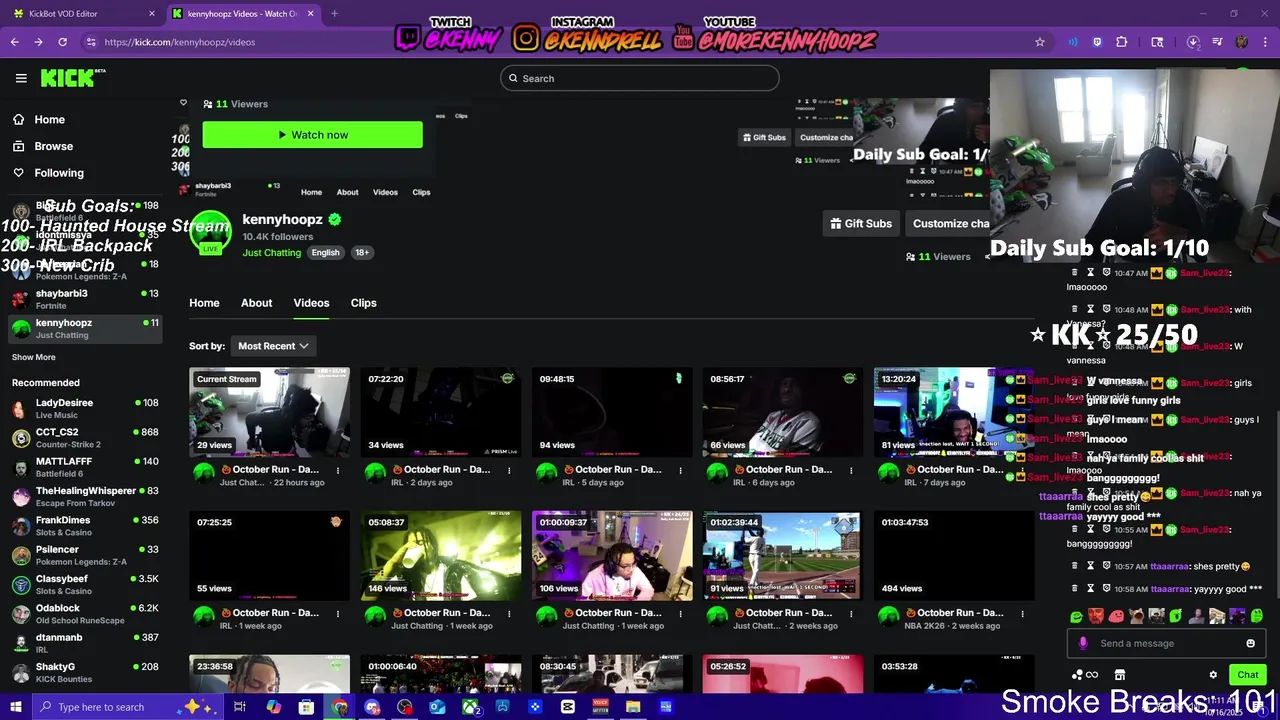
Task: Open recommended channel ShaktyG
Action: click(x=85, y=672)
